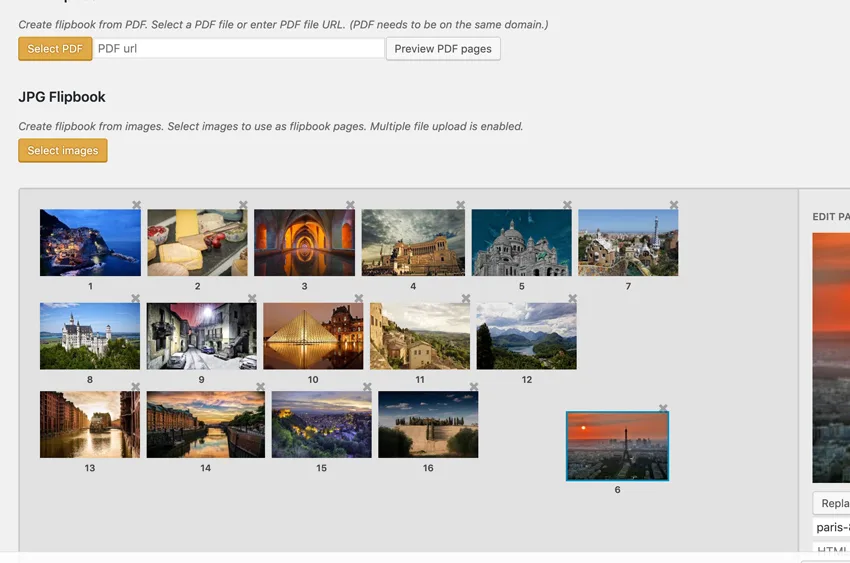Delete page 14 canal image via X icon
Image resolution: width=850 pixels, height=563 pixels.
pos(261,386)
